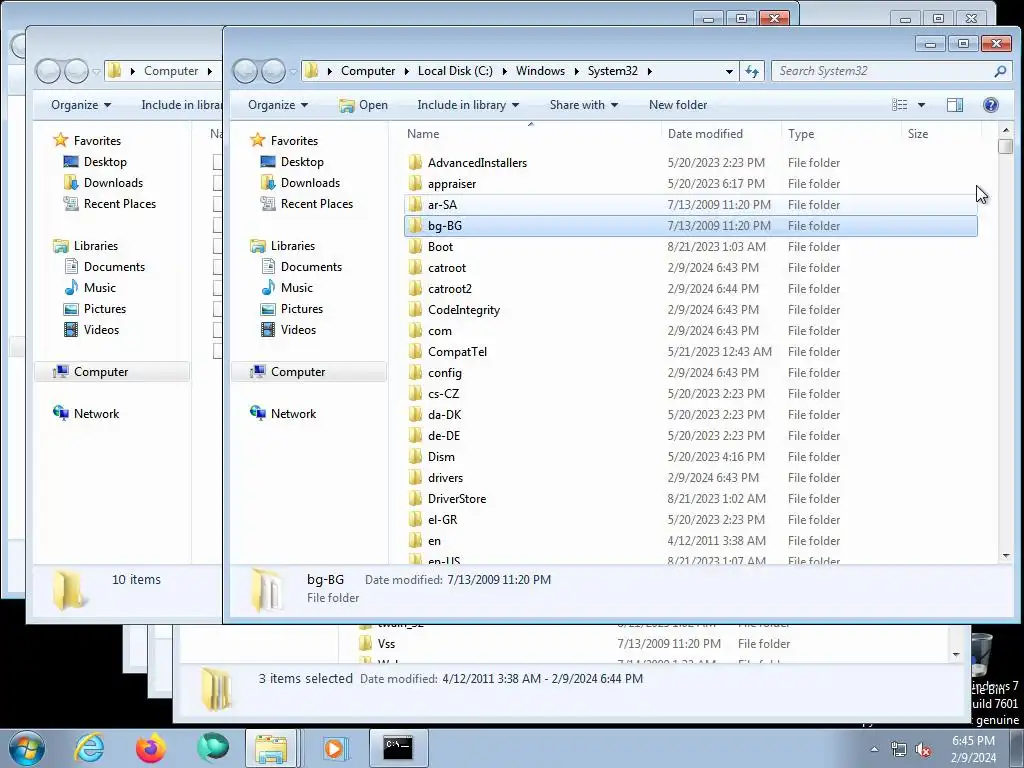1024x768 pixels.
Task: Open Organize dropdown in back Computer window
Action: click(81, 104)
